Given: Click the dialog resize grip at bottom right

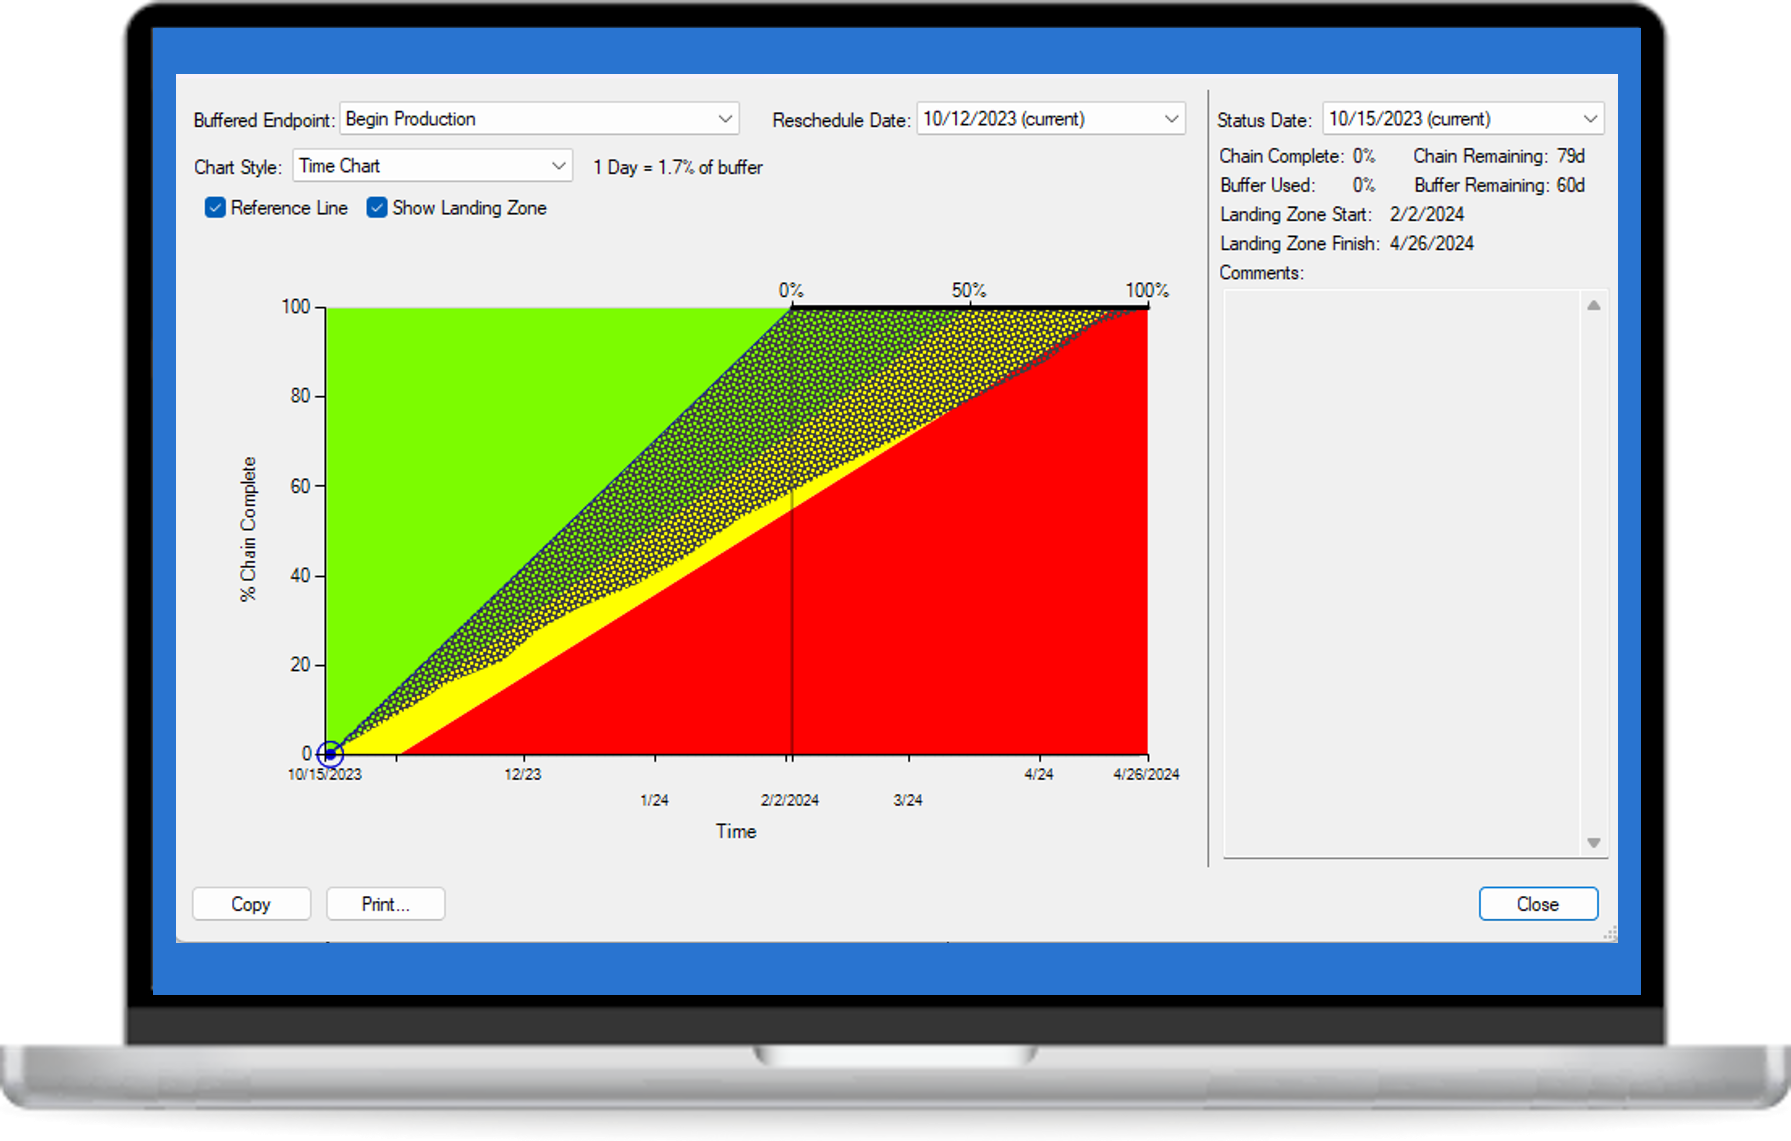Looking at the screenshot, I should 1610,935.
